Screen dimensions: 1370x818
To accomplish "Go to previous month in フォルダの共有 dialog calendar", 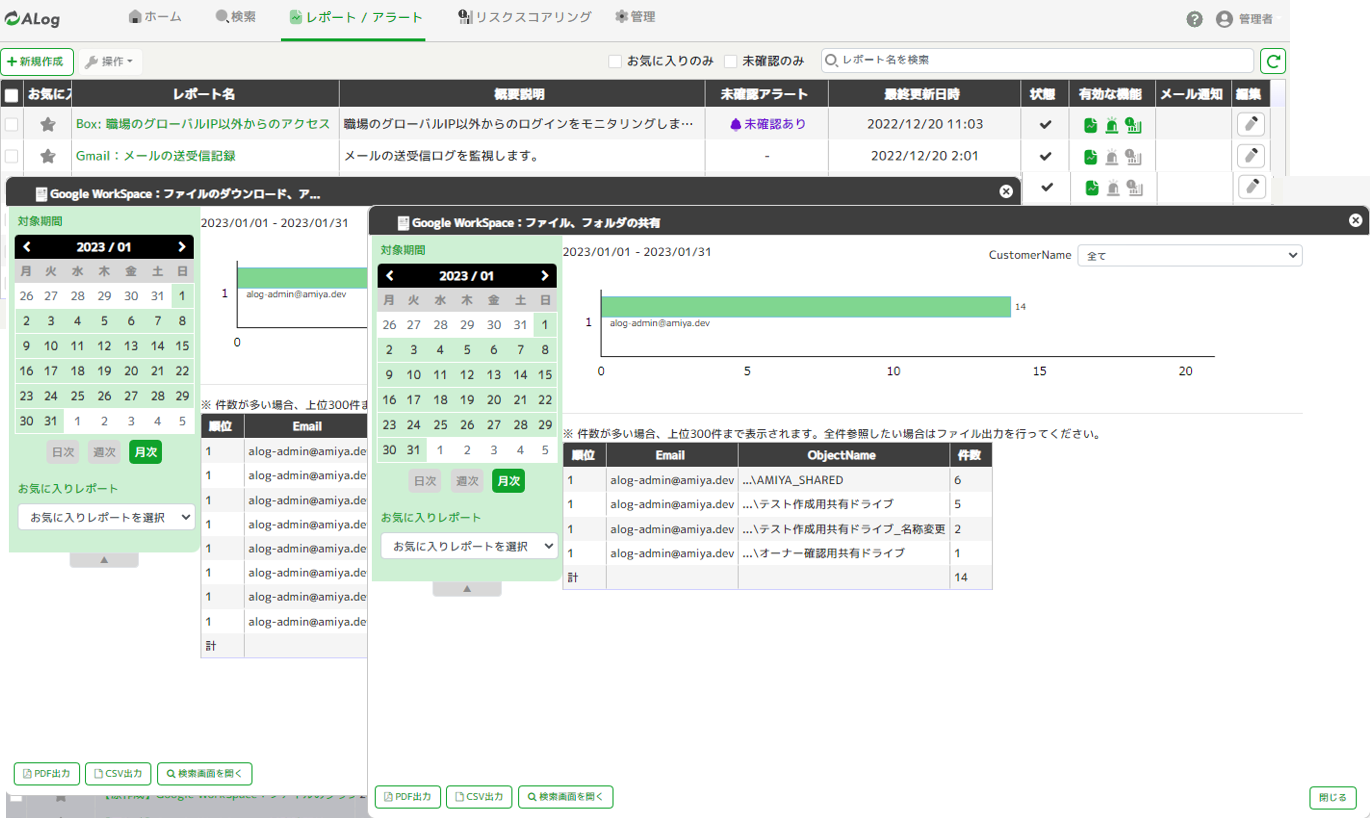I will pyautogui.click(x=390, y=276).
